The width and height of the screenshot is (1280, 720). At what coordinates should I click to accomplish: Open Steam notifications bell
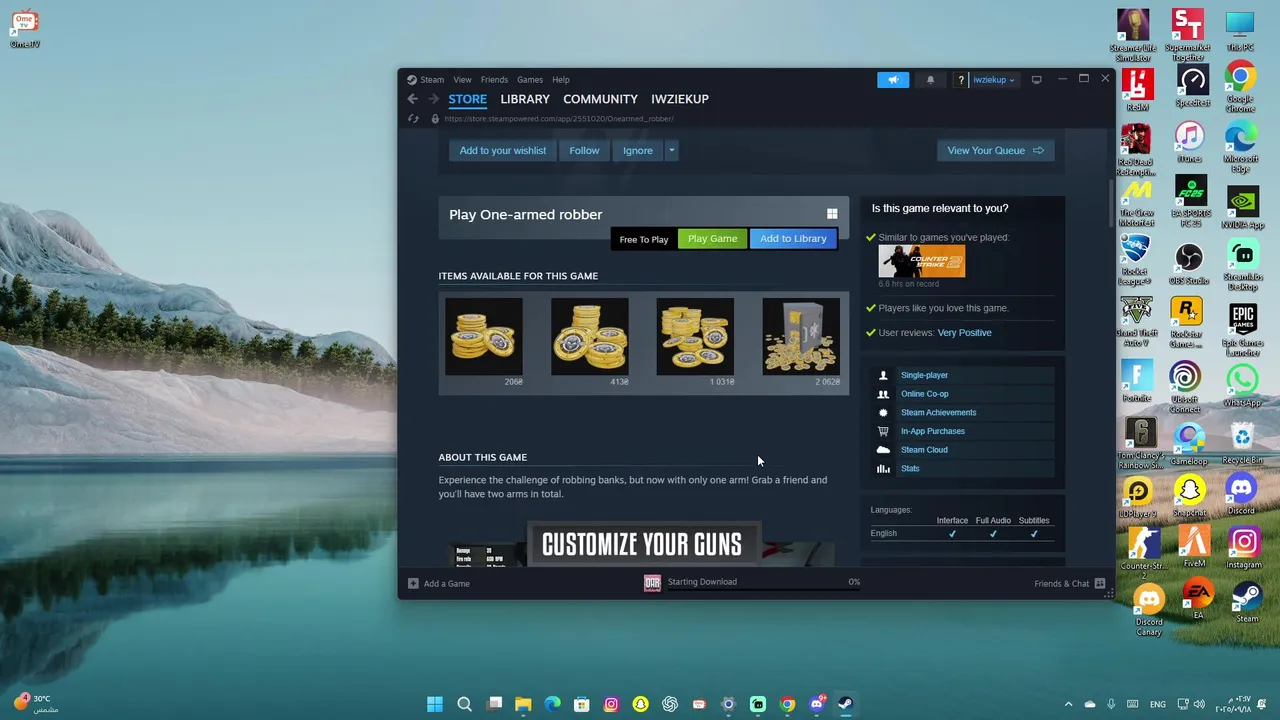pyautogui.click(x=930, y=80)
